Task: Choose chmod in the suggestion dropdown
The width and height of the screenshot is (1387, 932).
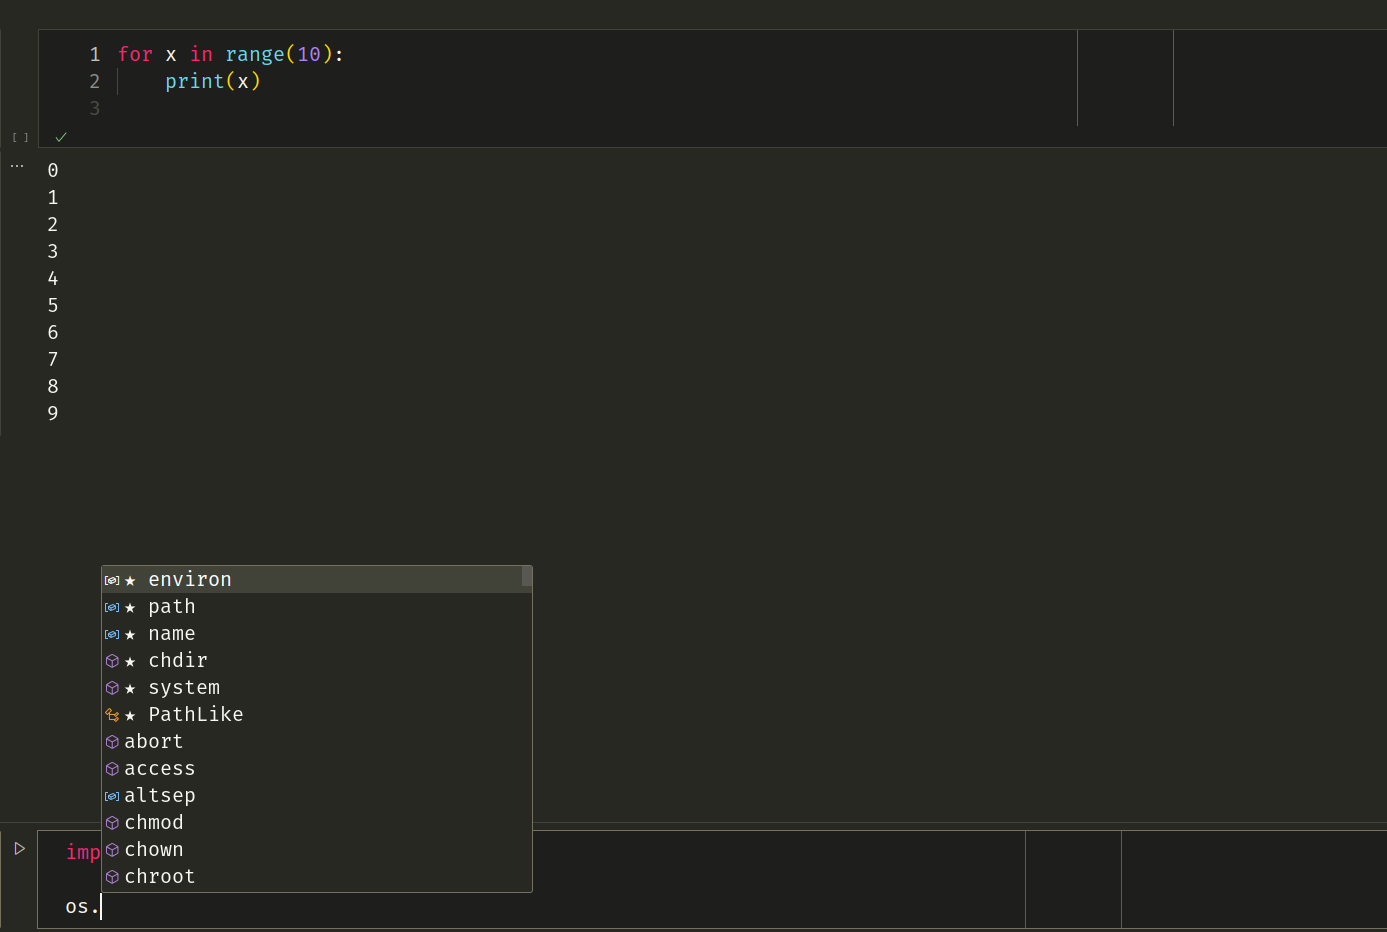Action: pyautogui.click(x=154, y=822)
